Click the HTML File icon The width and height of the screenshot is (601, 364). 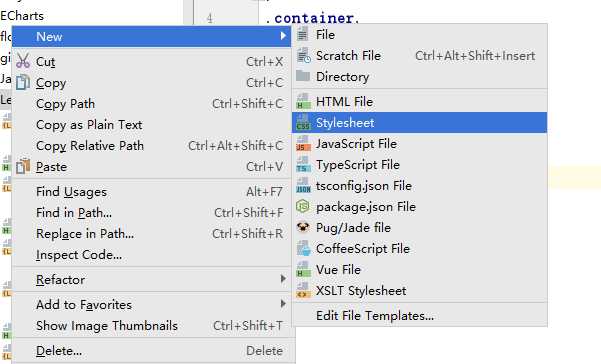303,102
